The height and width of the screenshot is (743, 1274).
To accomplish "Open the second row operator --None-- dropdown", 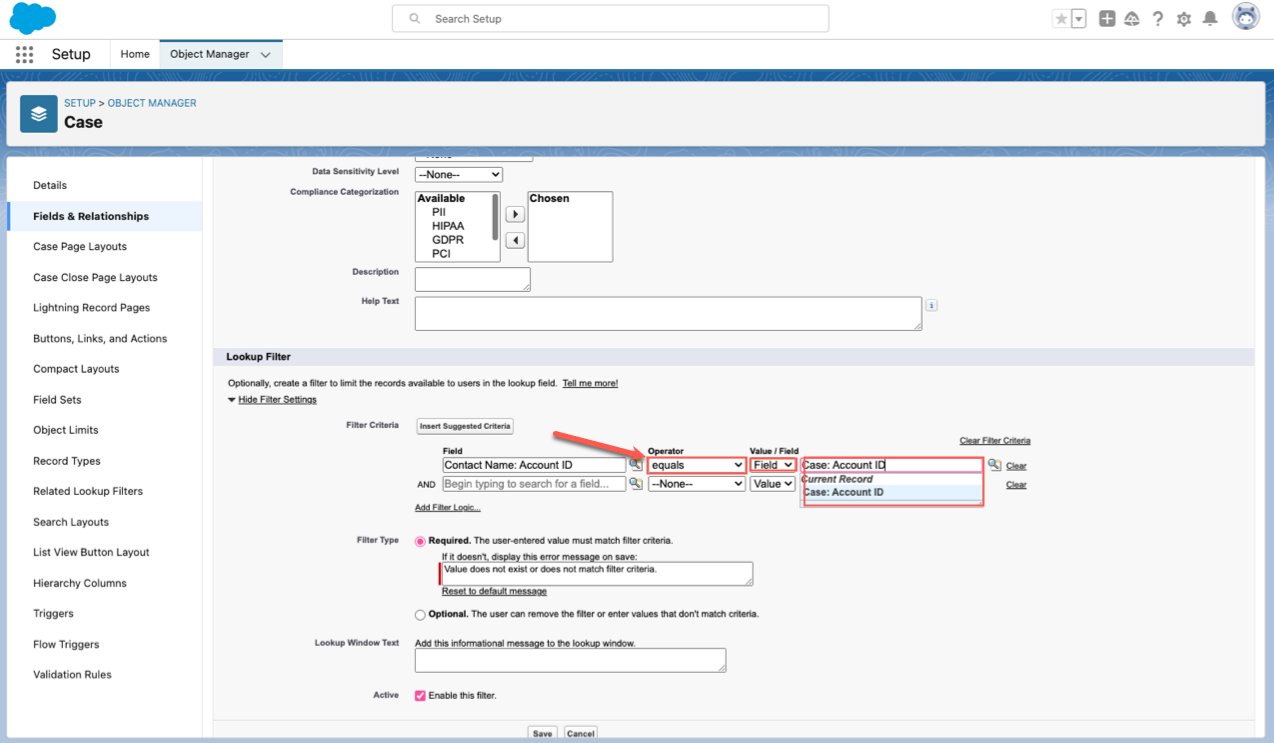I will pyautogui.click(x=697, y=484).
